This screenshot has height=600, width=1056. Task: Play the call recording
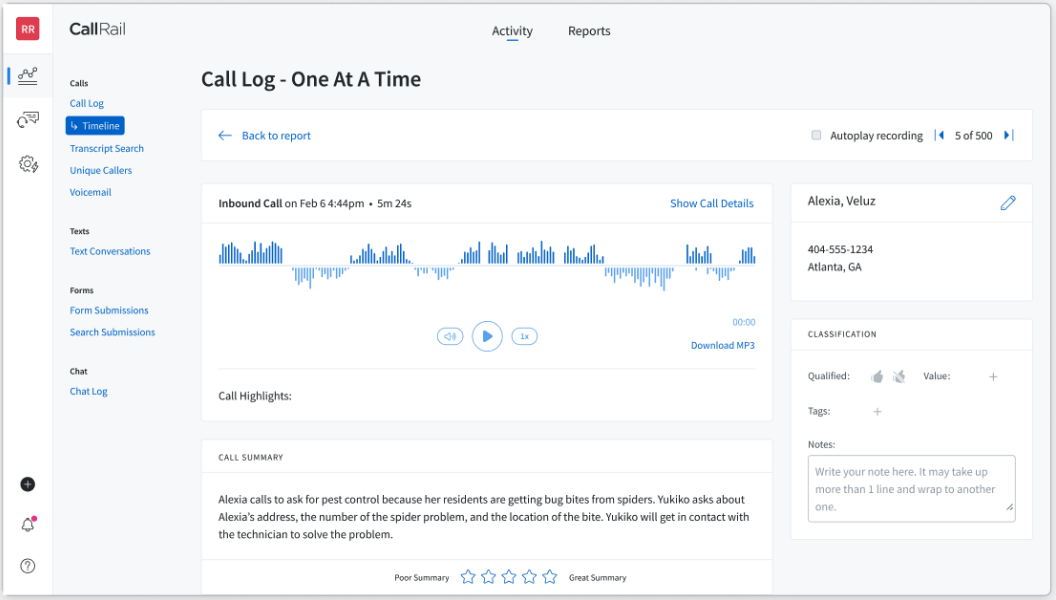coord(487,336)
